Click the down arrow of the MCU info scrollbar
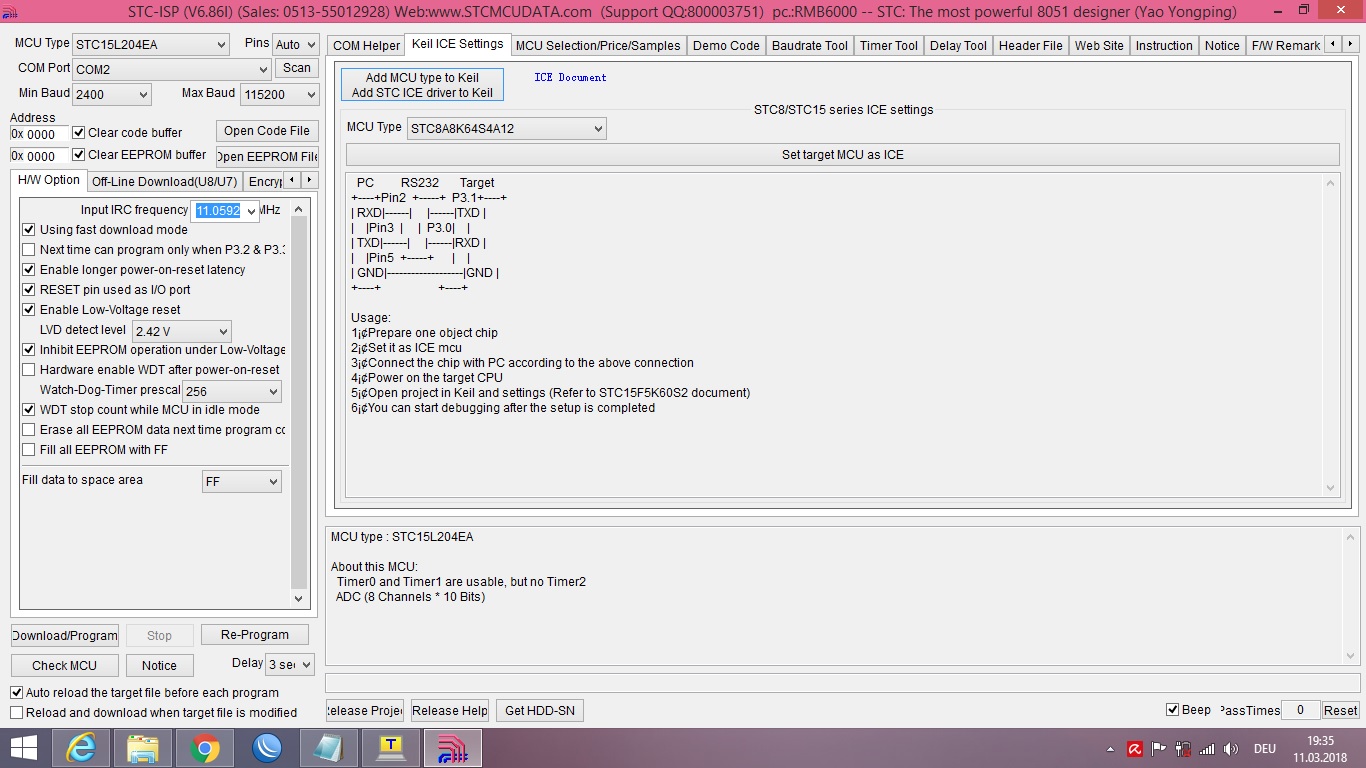Image resolution: width=1366 pixels, height=768 pixels. point(1350,656)
